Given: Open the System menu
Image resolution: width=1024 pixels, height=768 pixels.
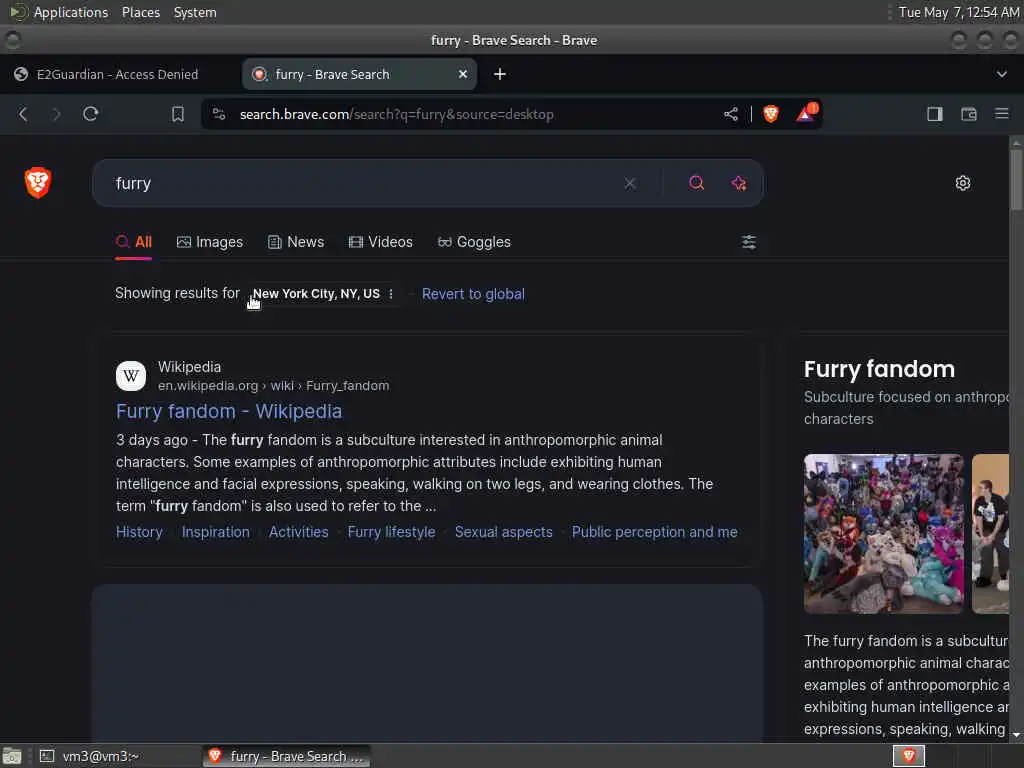Looking at the screenshot, I should 195,12.
